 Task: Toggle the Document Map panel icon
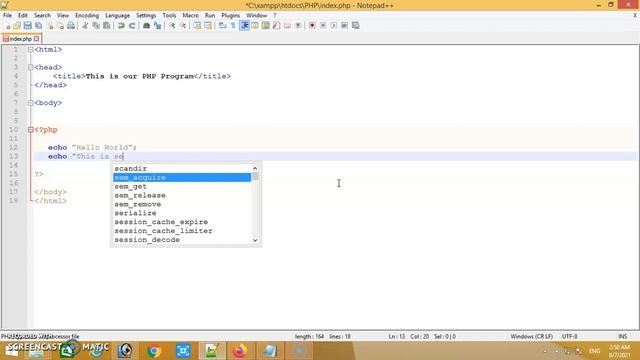point(265,25)
